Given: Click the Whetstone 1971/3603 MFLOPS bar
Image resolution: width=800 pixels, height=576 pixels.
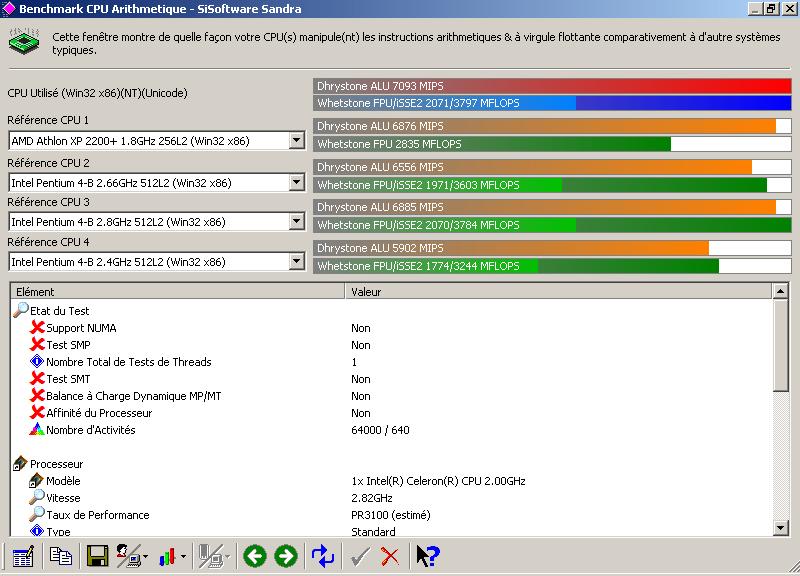Looking at the screenshot, I should click(x=552, y=185).
